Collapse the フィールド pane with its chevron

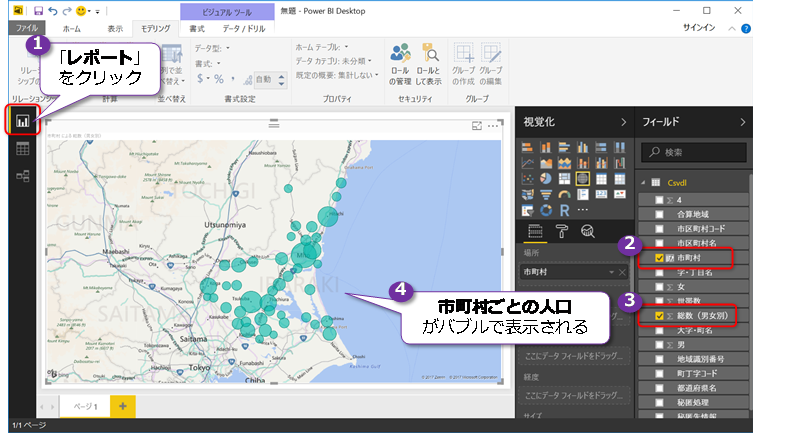[x=742, y=122]
